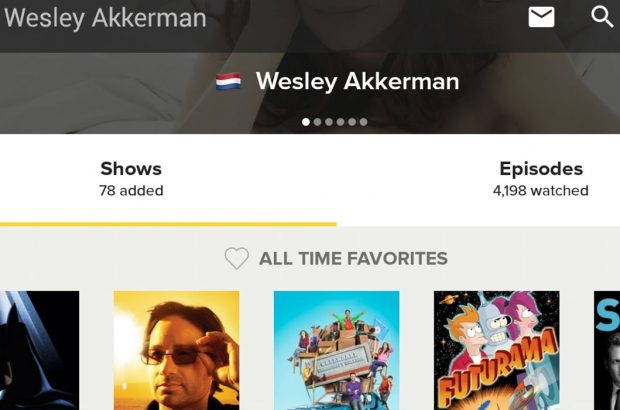Screen dimensions: 620x410
Task: Open the messages envelope icon
Action: pos(541,17)
